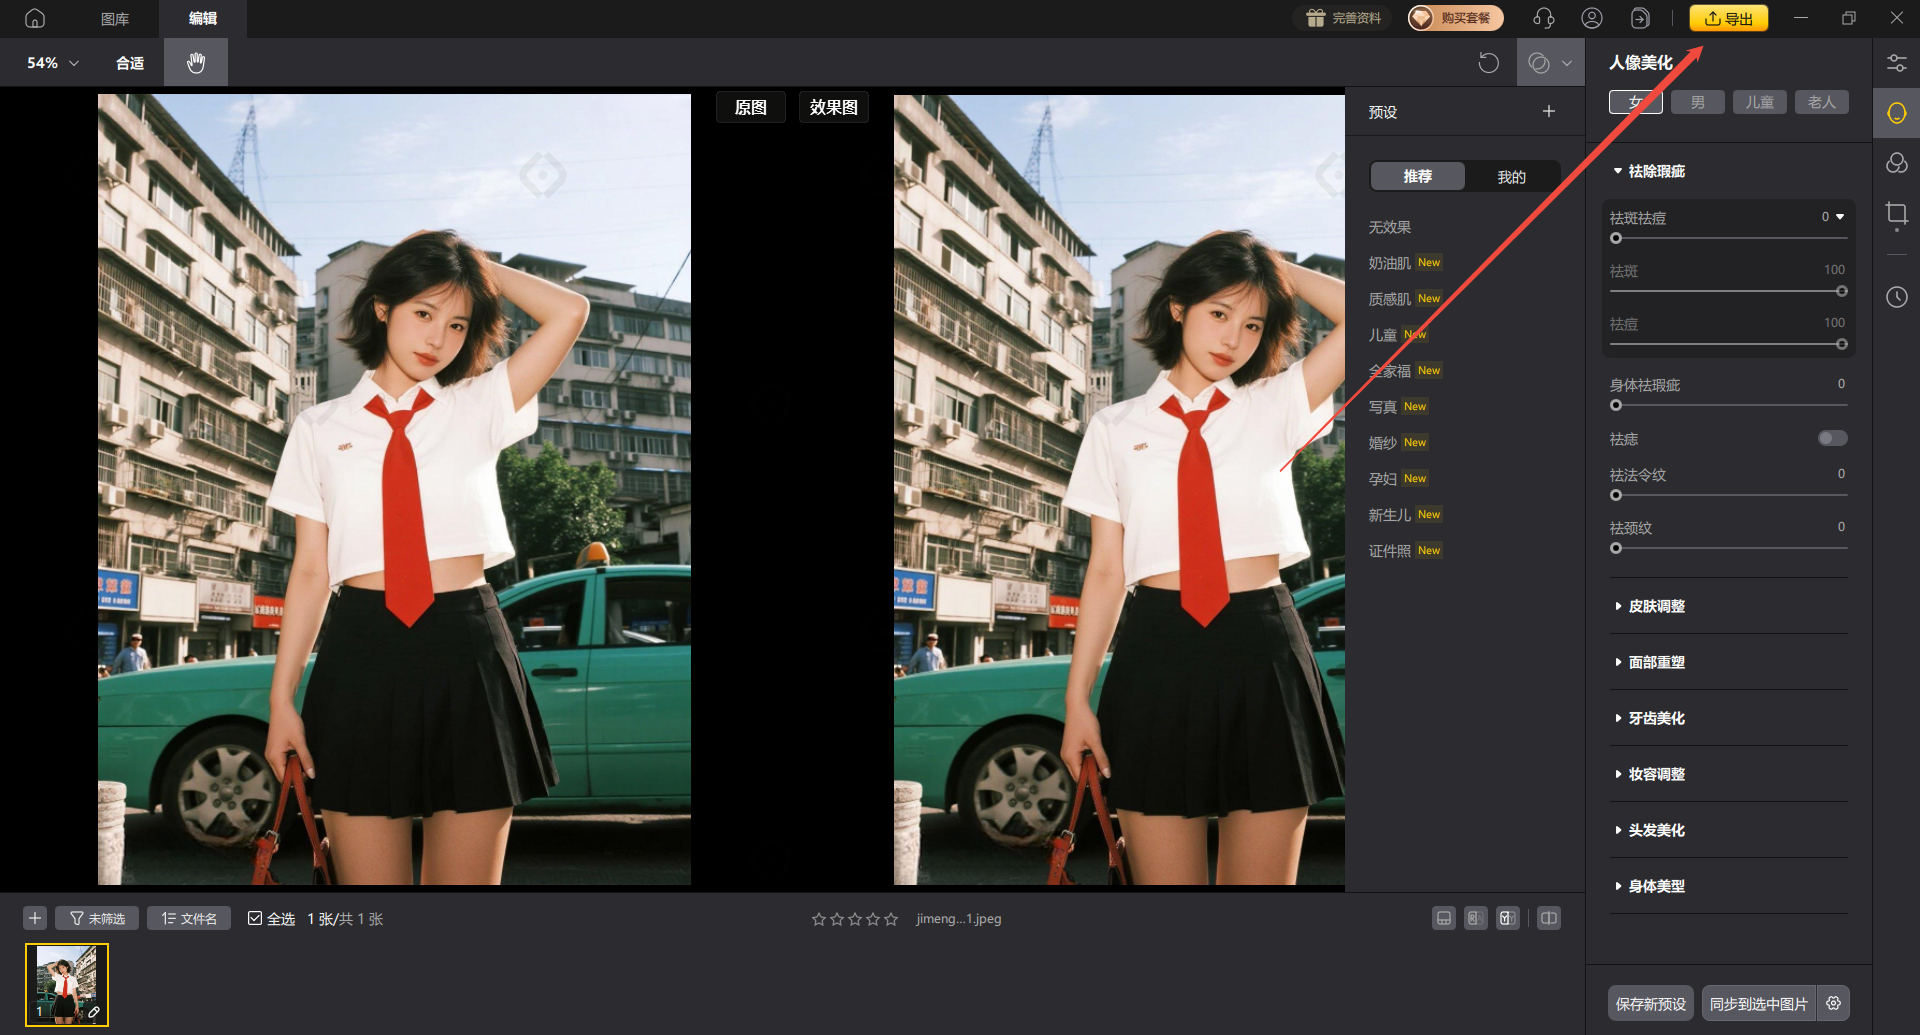Switch to the 图库 tab
The image size is (1920, 1035).
click(115, 18)
